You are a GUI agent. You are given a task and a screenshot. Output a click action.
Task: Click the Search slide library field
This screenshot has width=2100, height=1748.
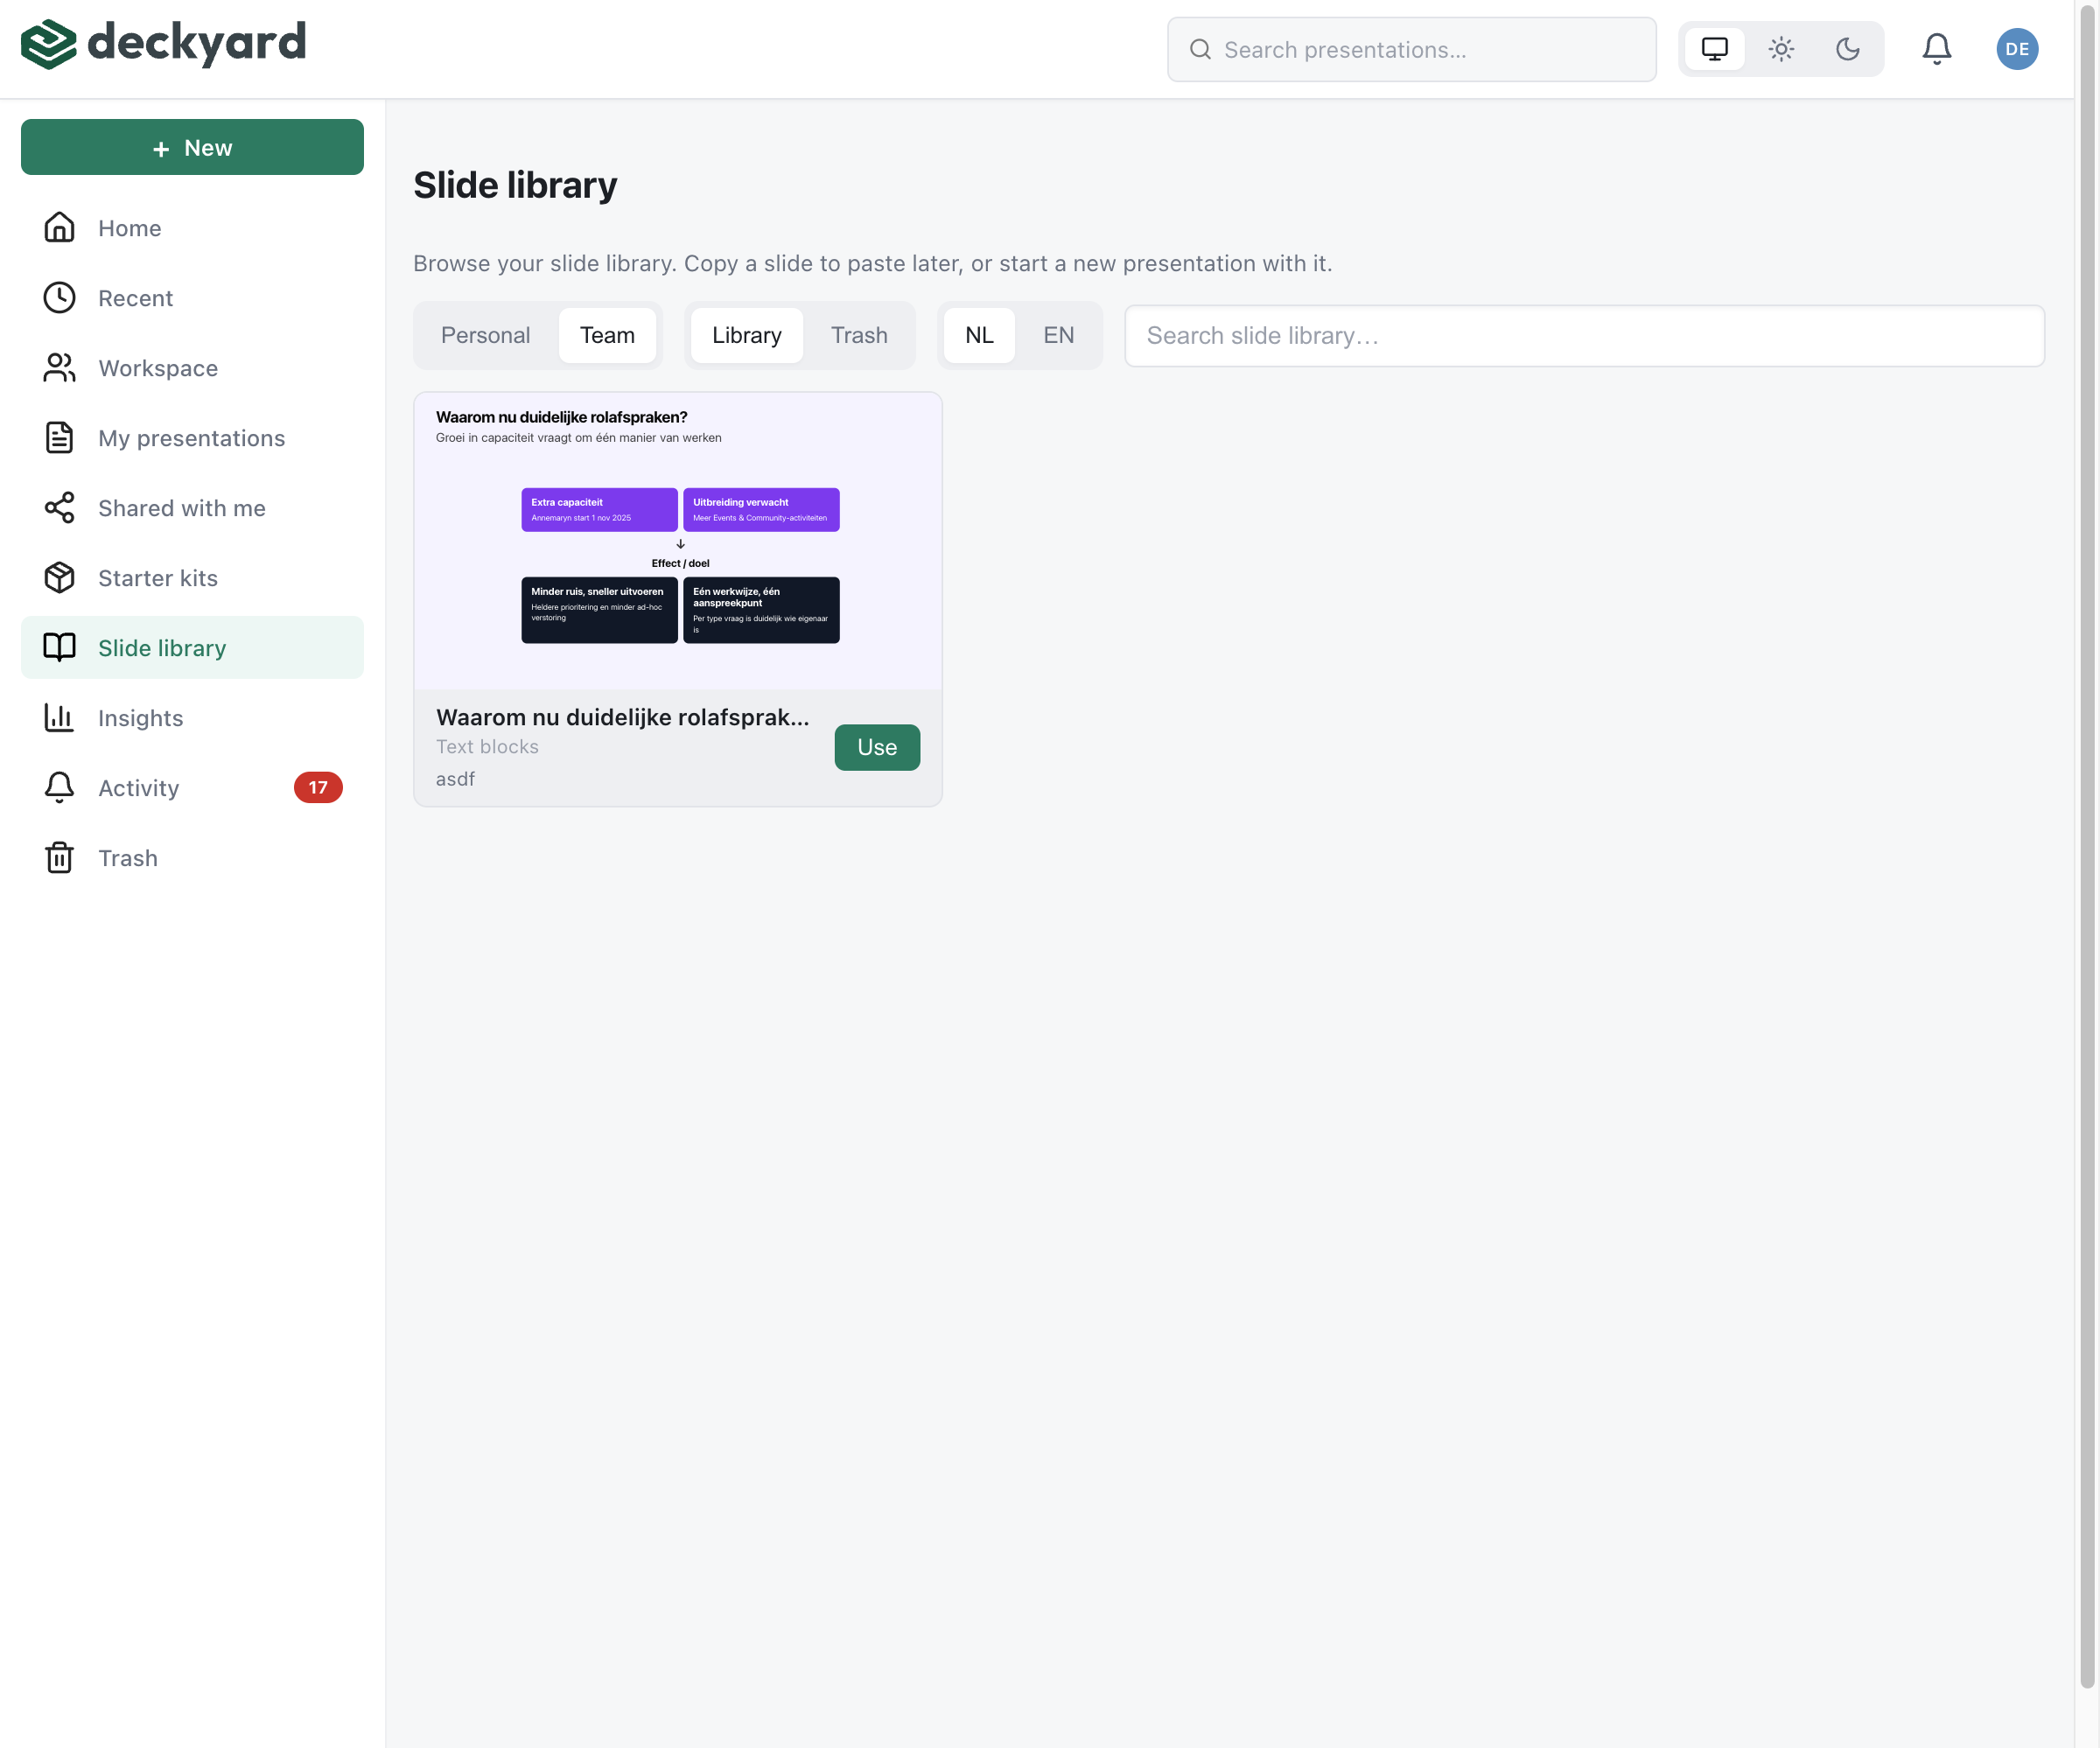(1584, 336)
